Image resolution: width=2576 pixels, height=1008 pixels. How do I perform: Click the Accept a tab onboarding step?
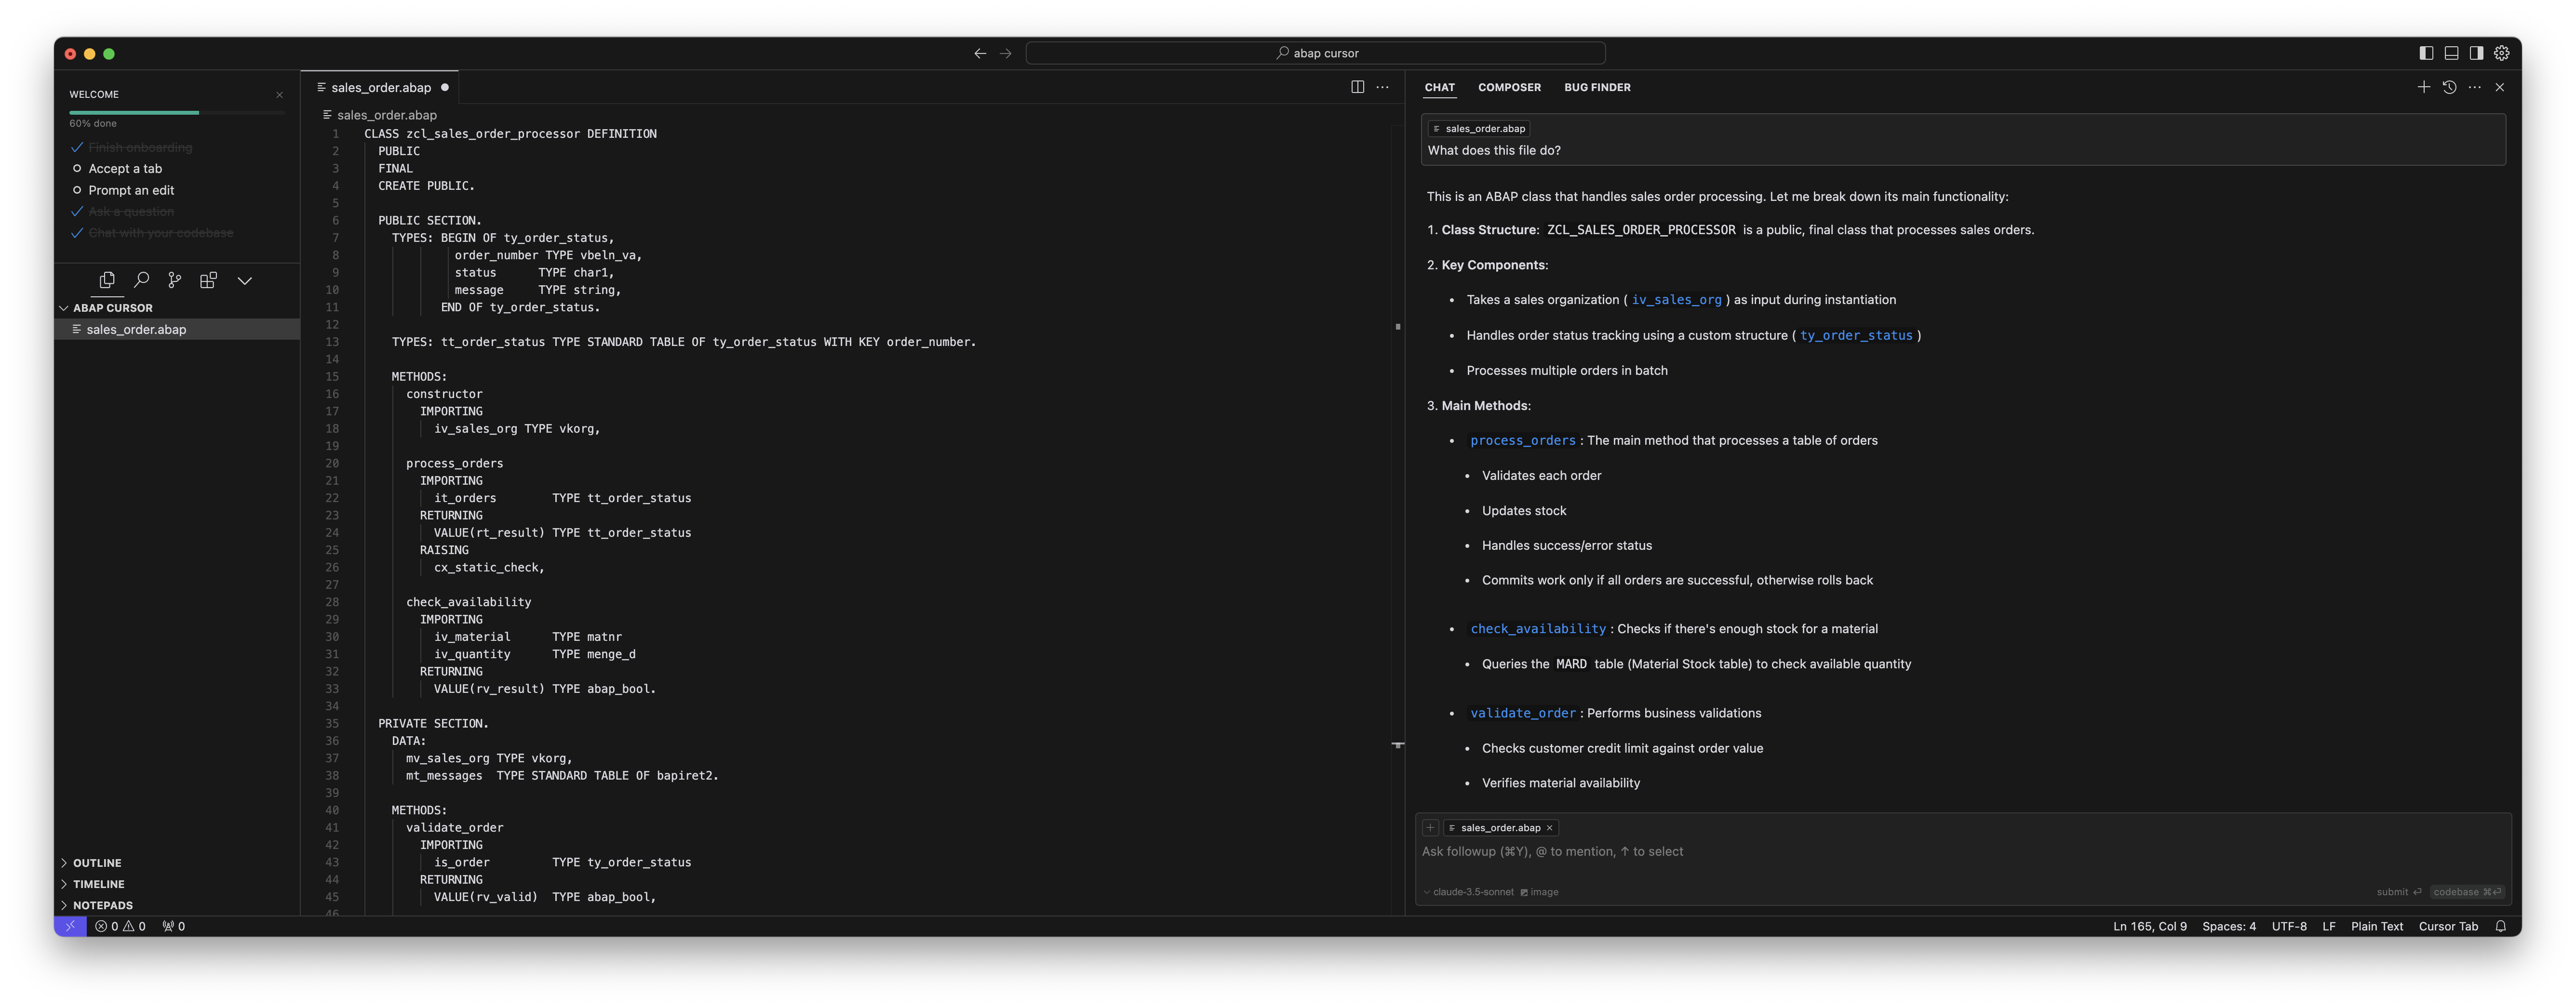click(x=125, y=169)
